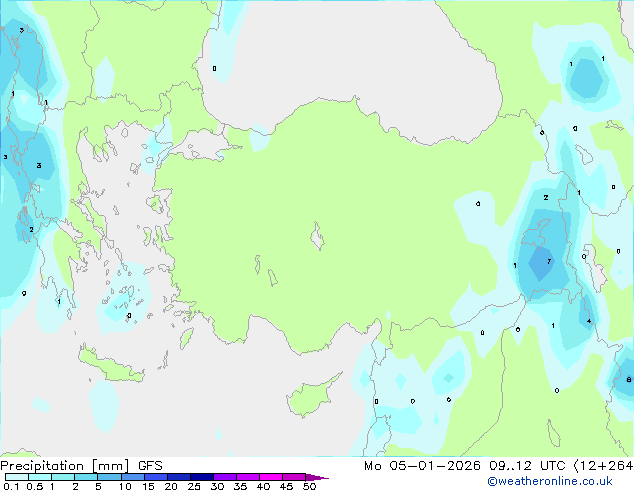Click the island of Crete
This screenshot has height=490, width=634.
click(x=110, y=365)
